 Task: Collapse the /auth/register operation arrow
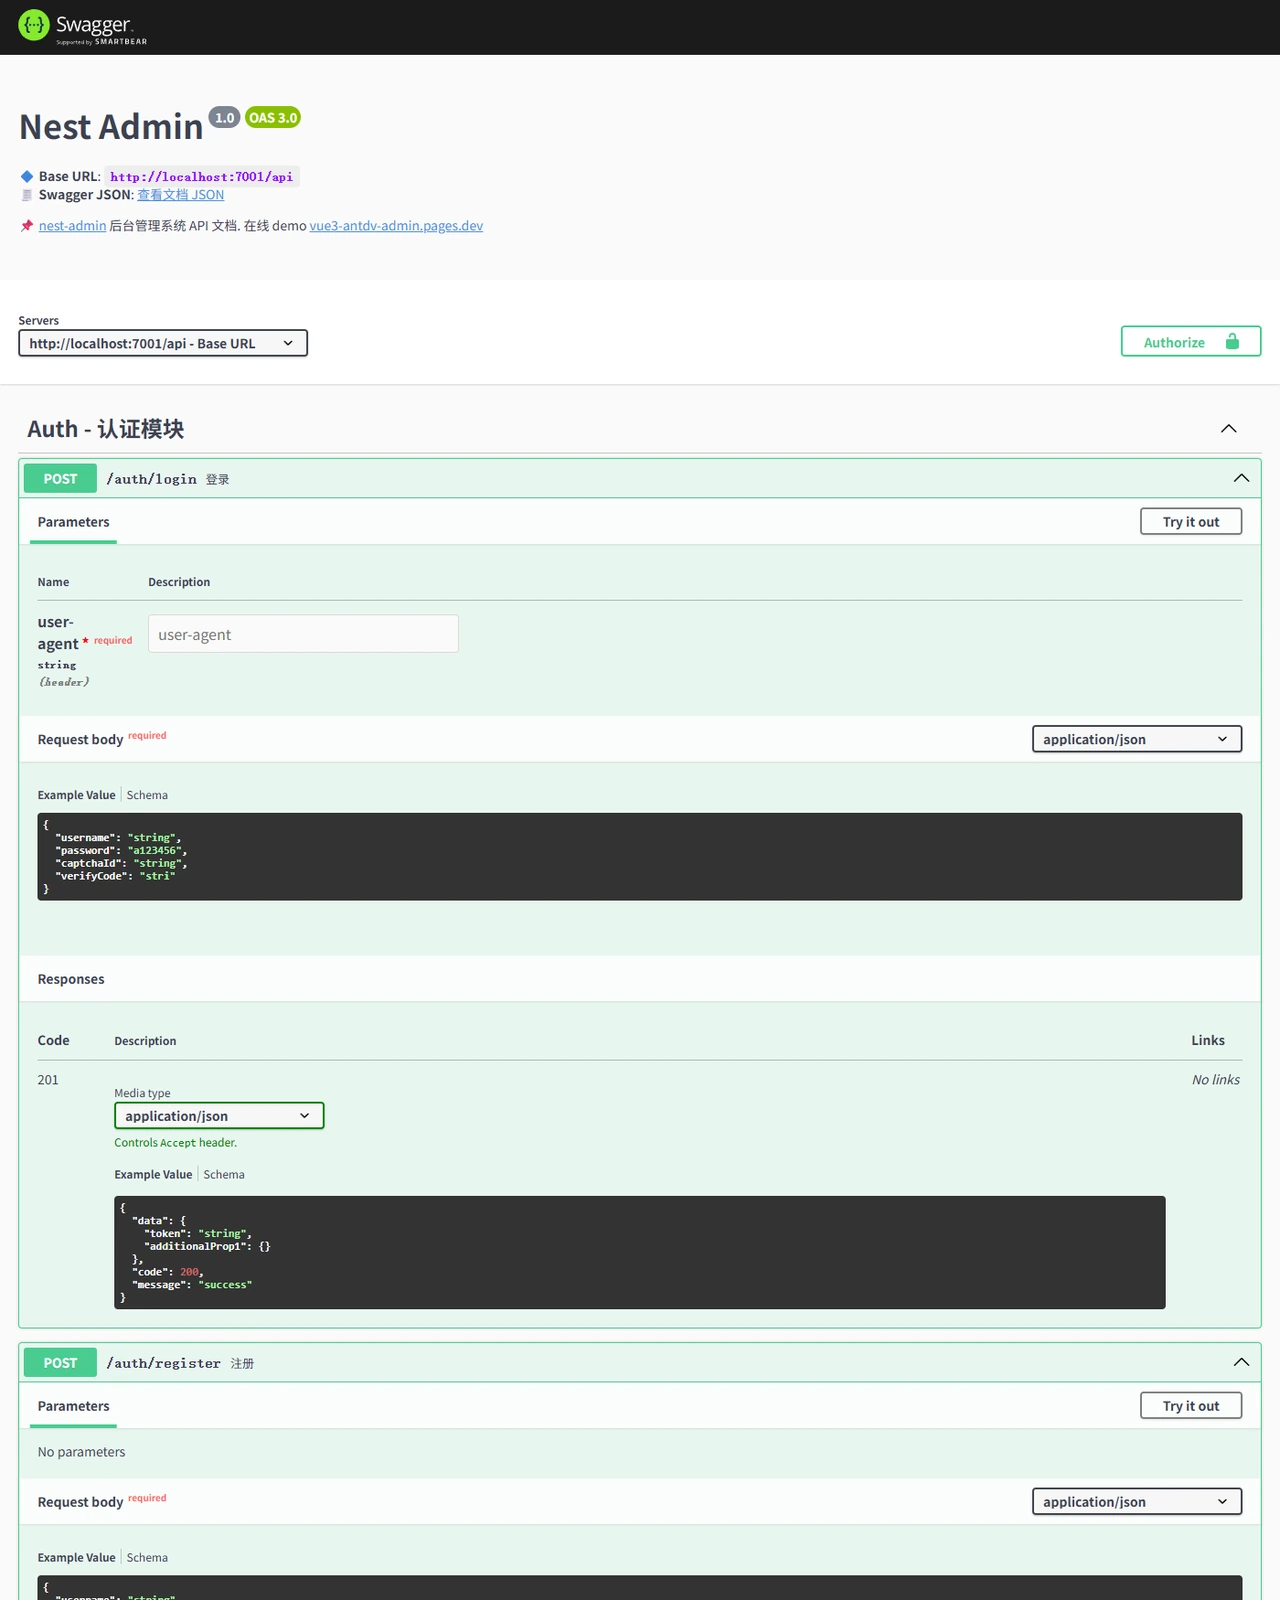pos(1241,1362)
